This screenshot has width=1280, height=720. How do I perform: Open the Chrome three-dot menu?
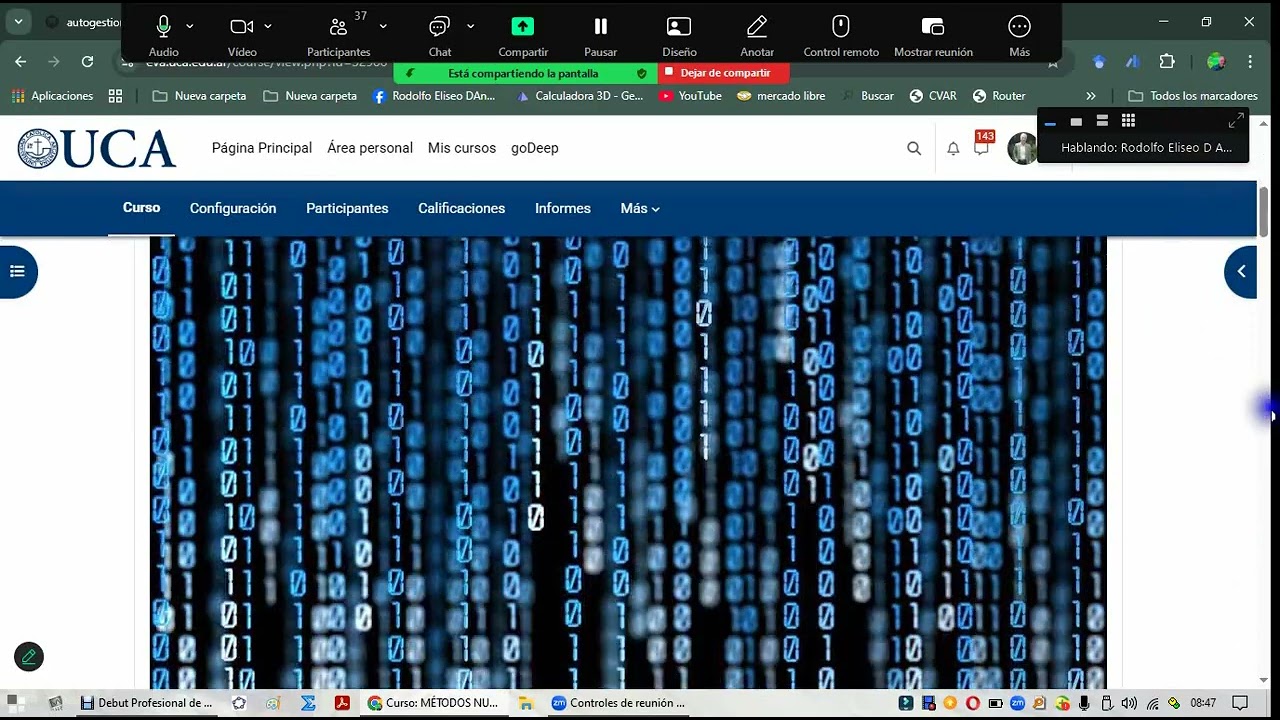pyautogui.click(x=1250, y=62)
